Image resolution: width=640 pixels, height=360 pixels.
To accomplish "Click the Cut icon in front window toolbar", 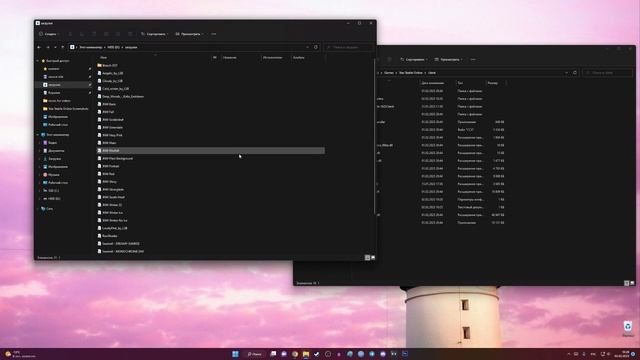I will click(x=70, y=34).
